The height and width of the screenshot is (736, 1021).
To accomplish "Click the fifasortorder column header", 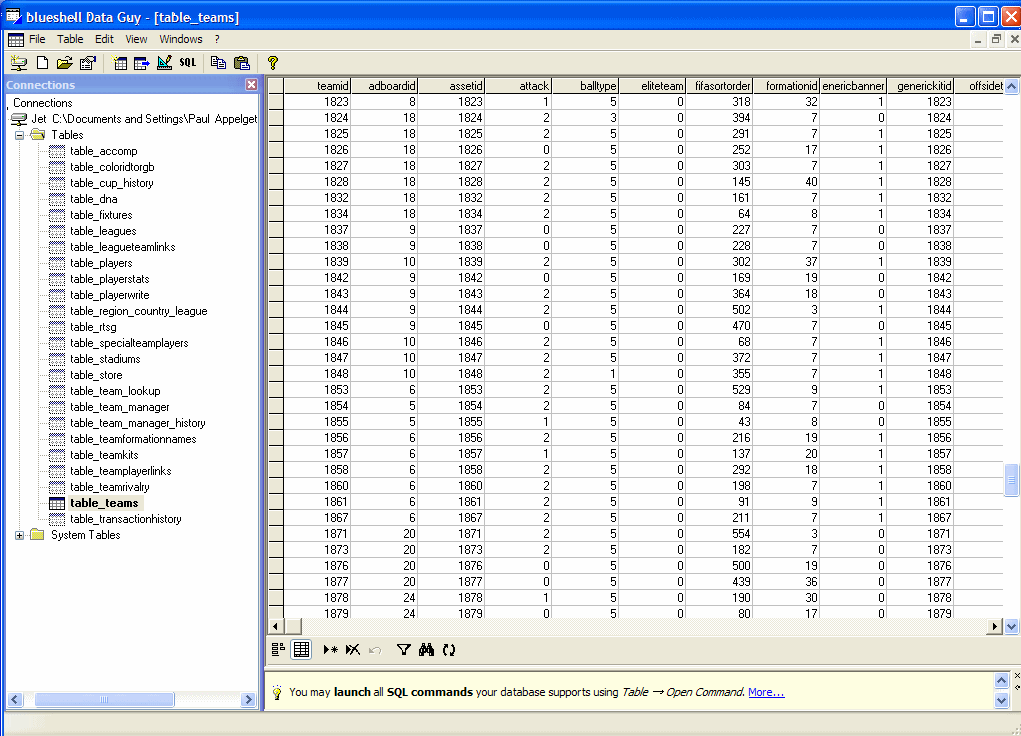I will 719,86.
